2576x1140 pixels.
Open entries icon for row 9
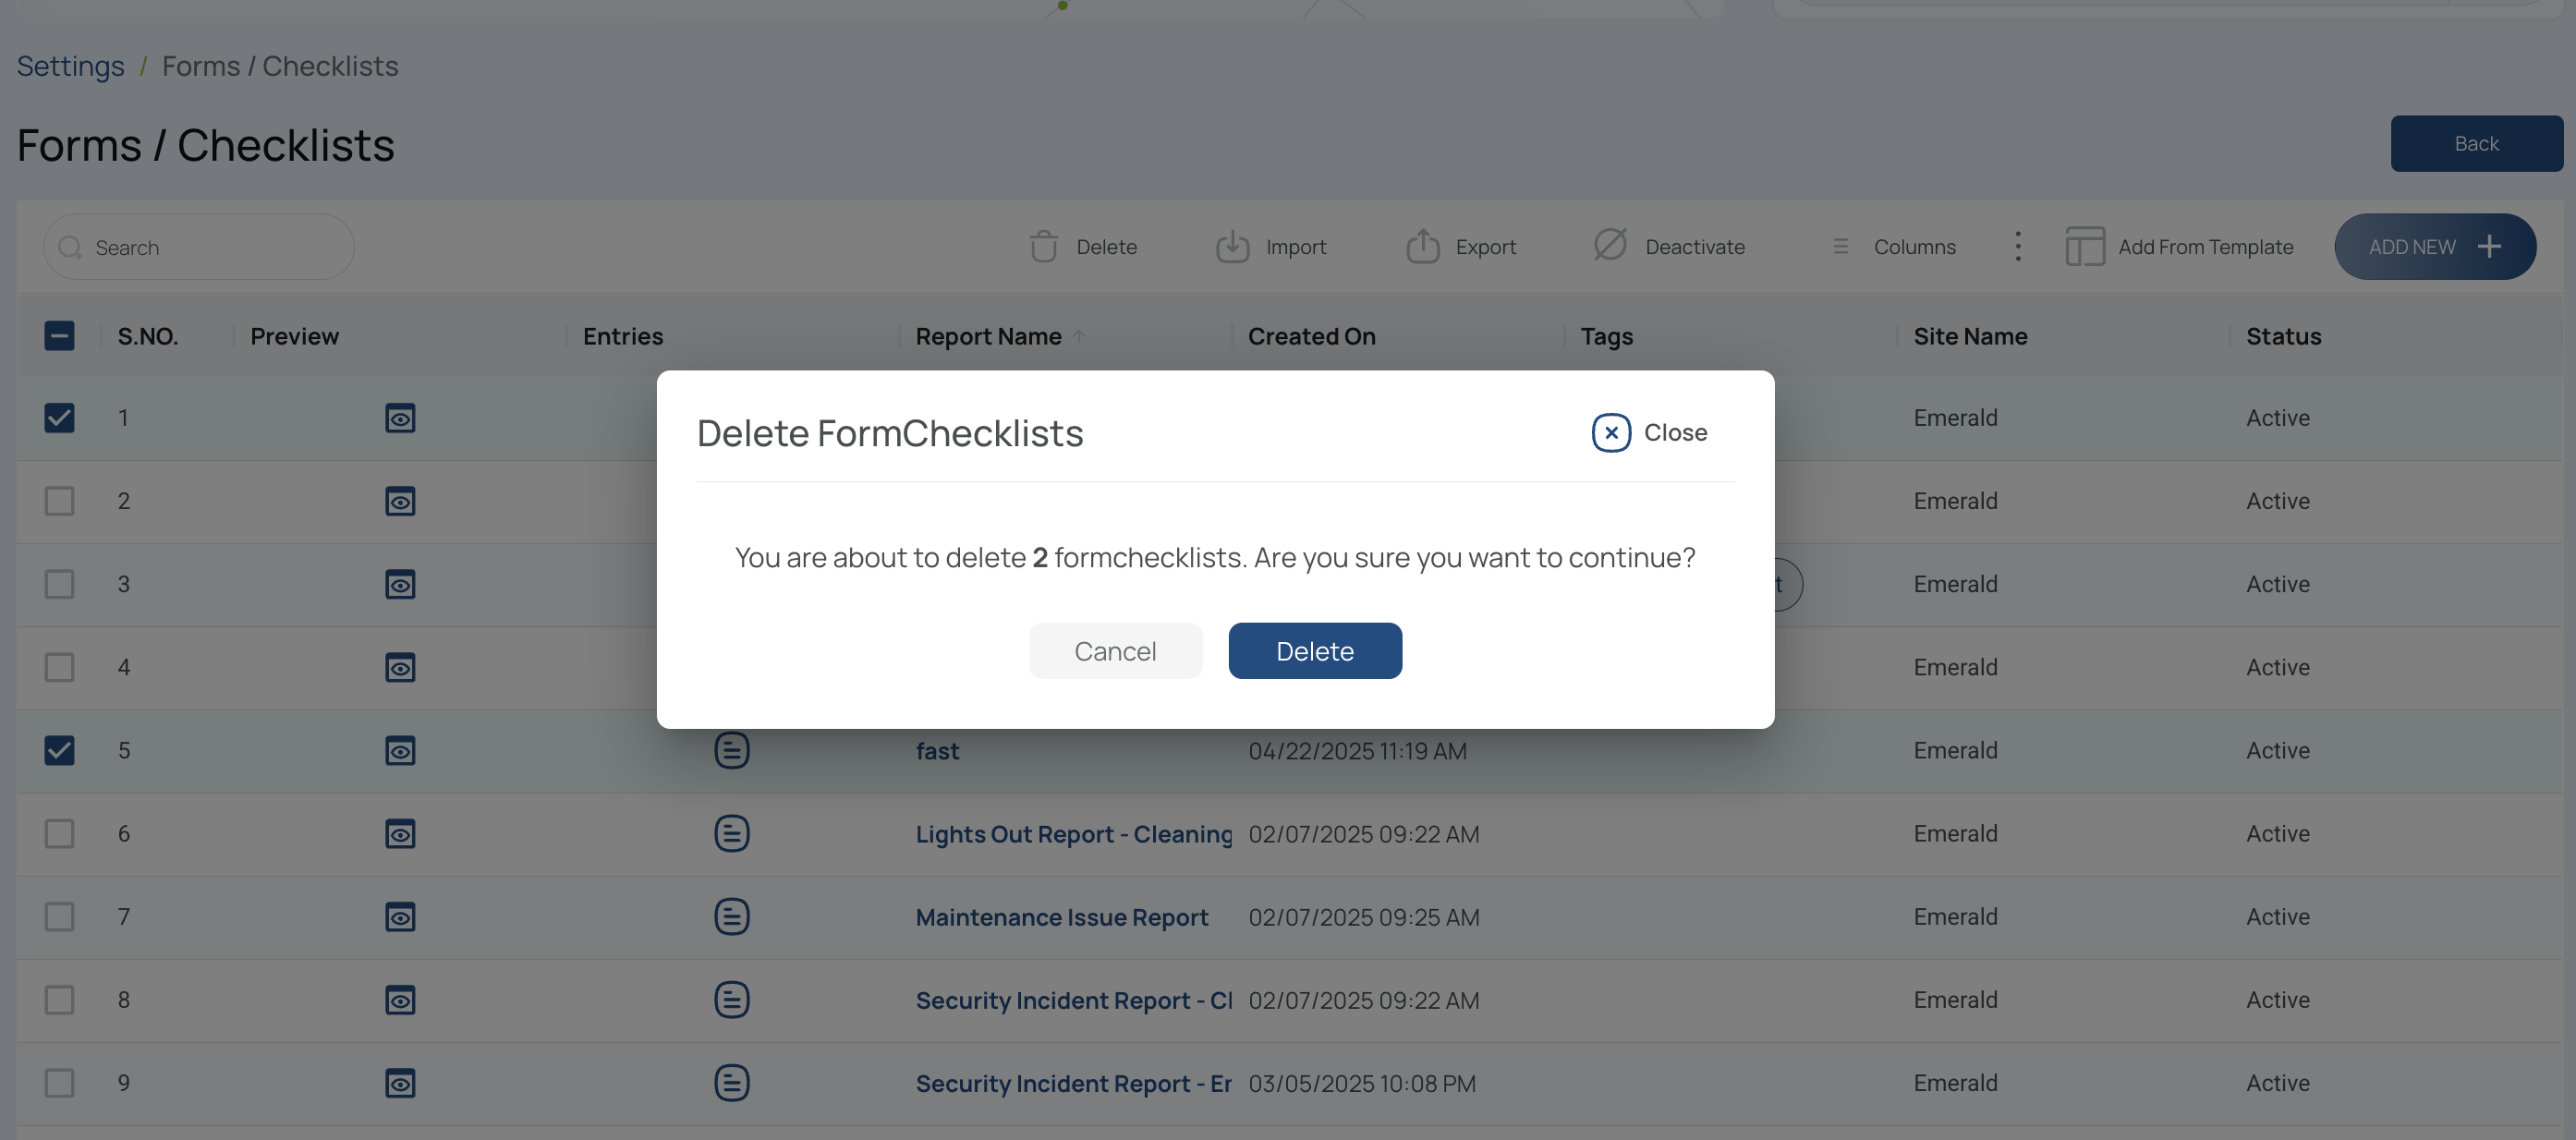click(x=732, y=1082)
